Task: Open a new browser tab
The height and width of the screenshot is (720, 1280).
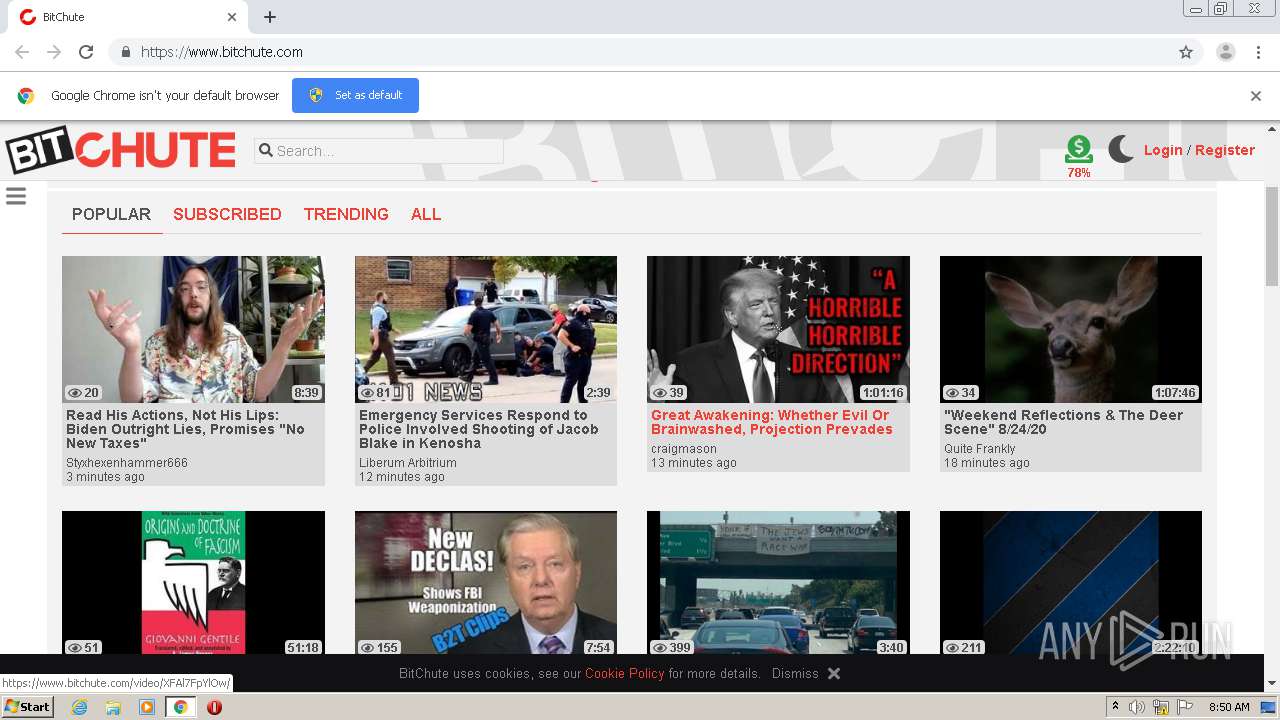Action: (x=270, y=17)
